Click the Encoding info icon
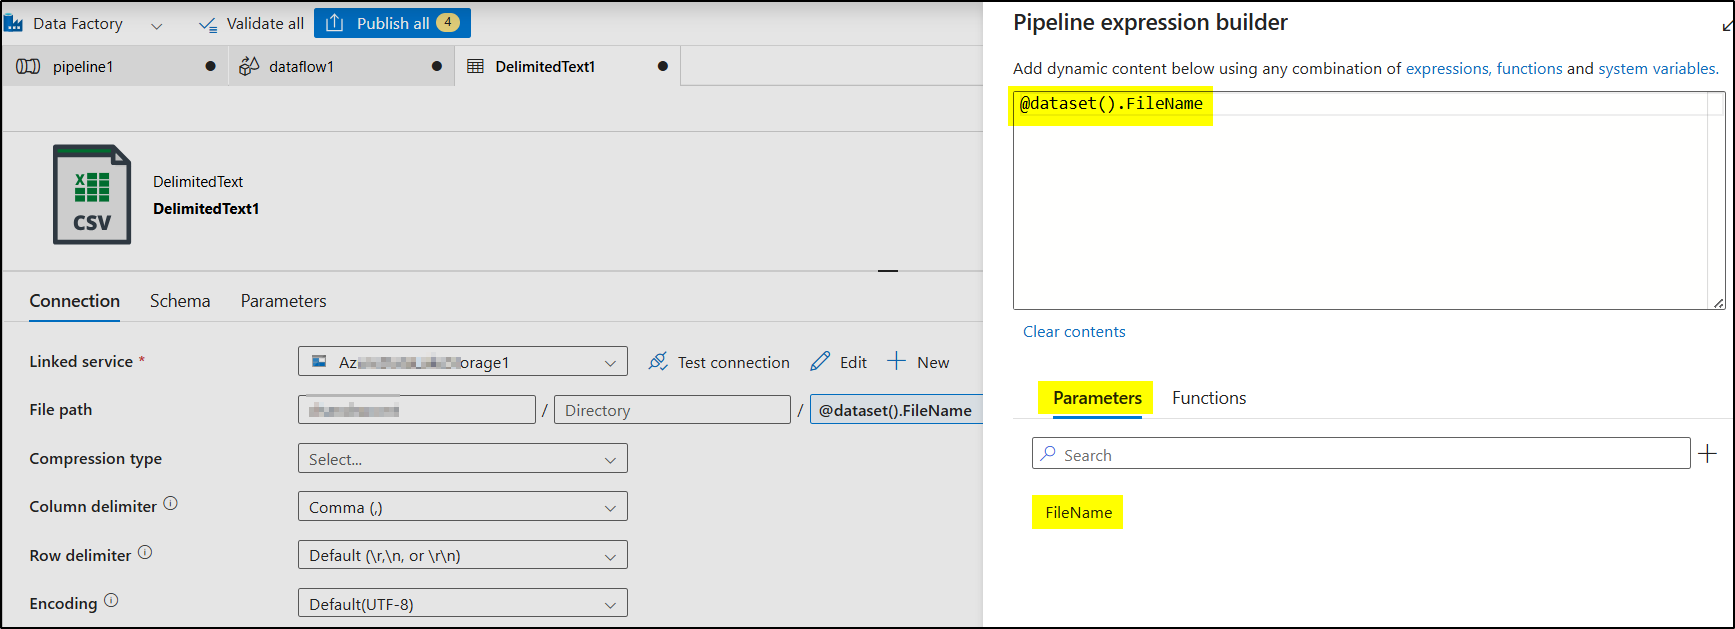This screenshot has height=629, width=1735. pos(111,600)
